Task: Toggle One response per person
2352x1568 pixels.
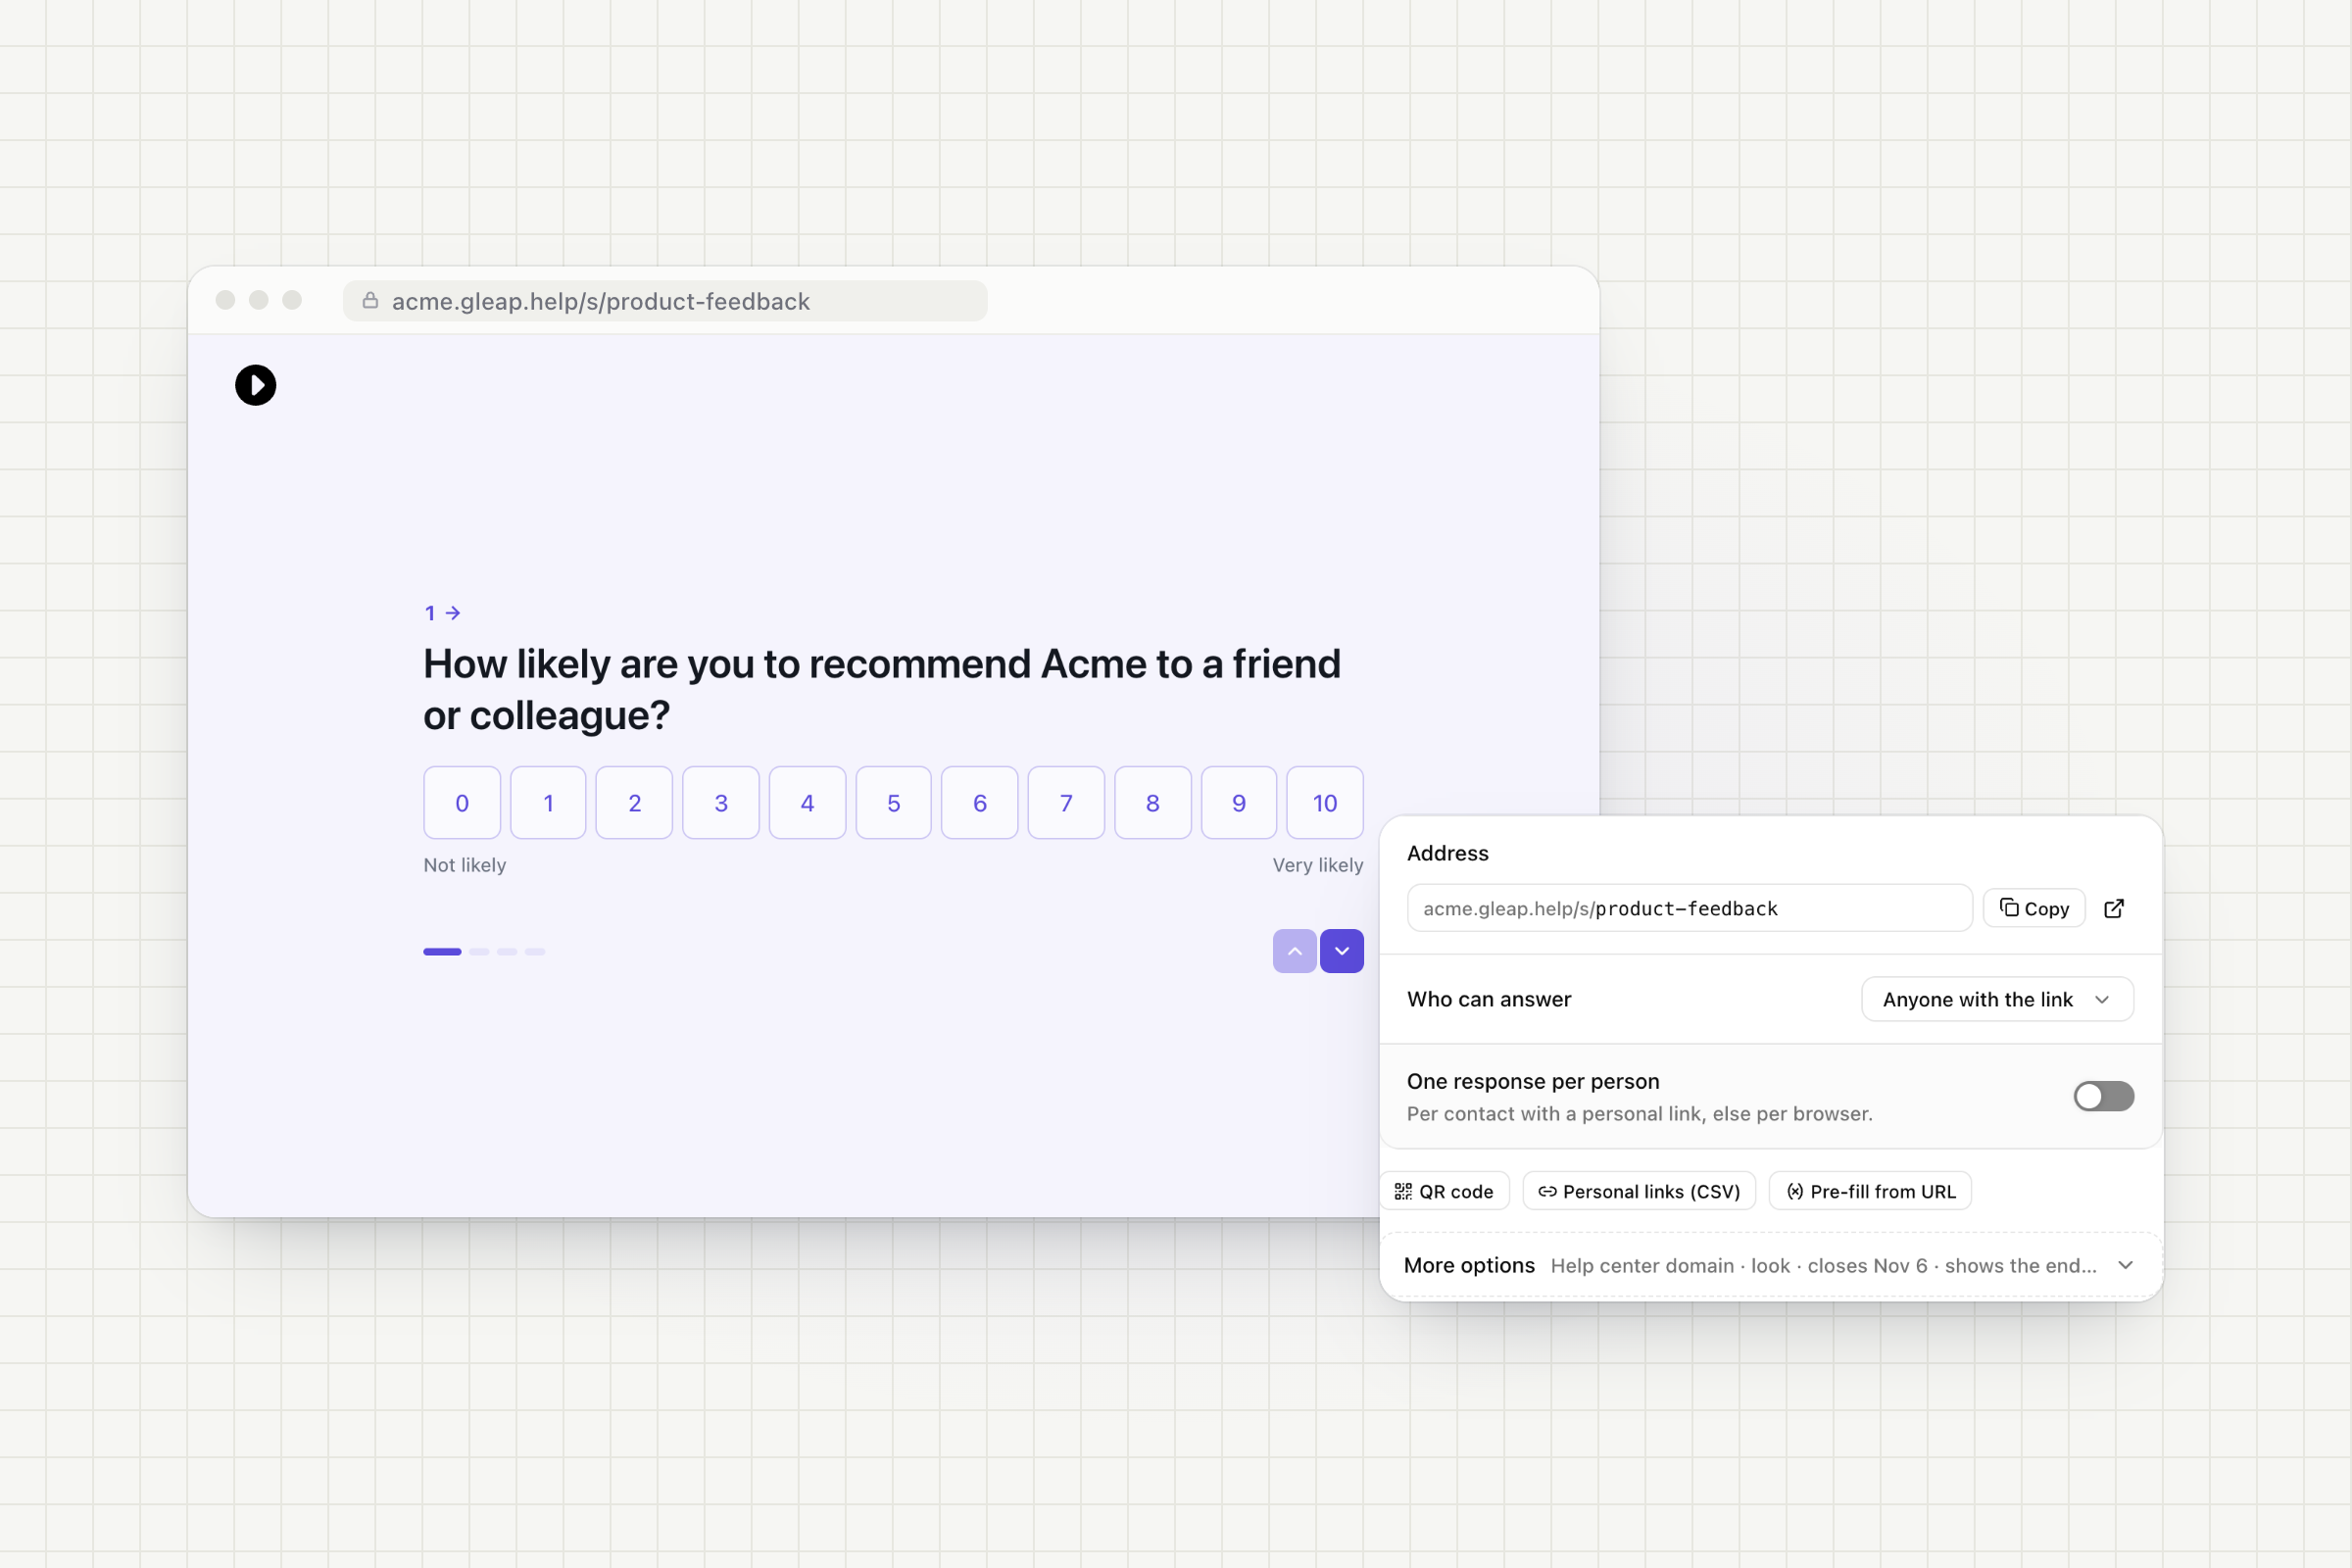Action: click(x=2104, y=1096)
